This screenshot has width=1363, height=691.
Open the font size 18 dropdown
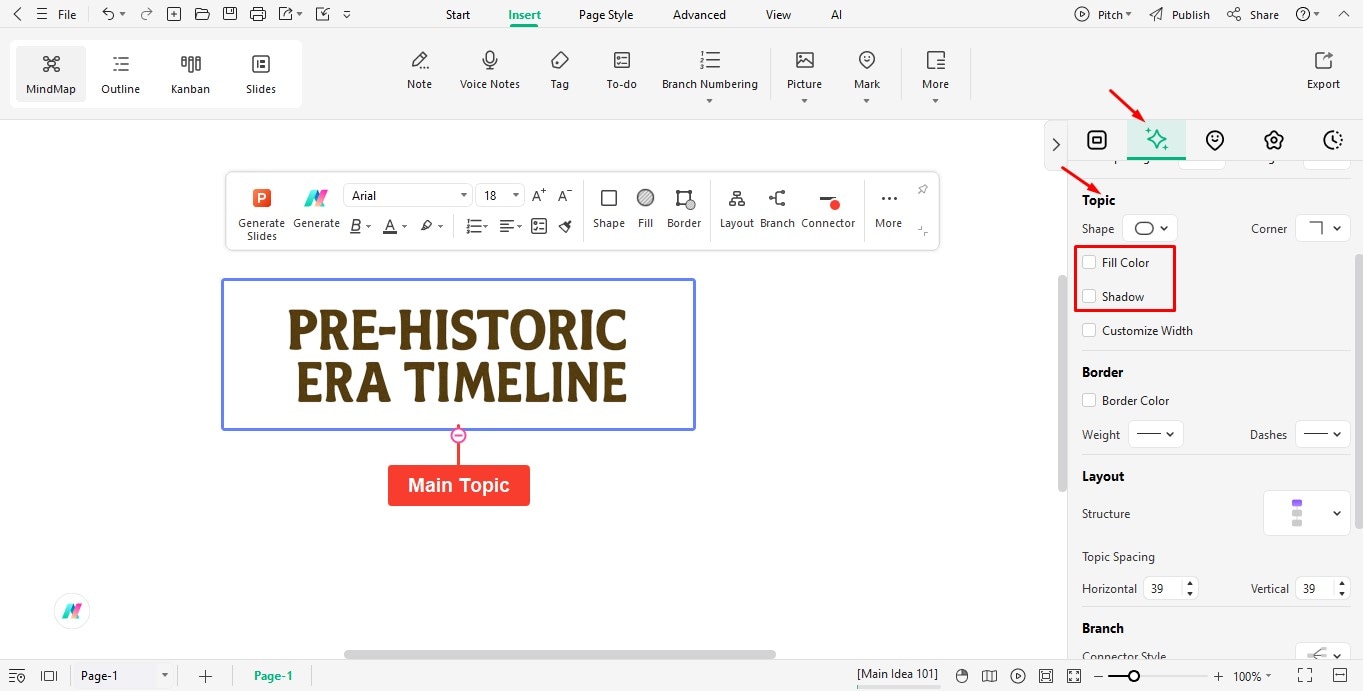(x=500, y=195)
